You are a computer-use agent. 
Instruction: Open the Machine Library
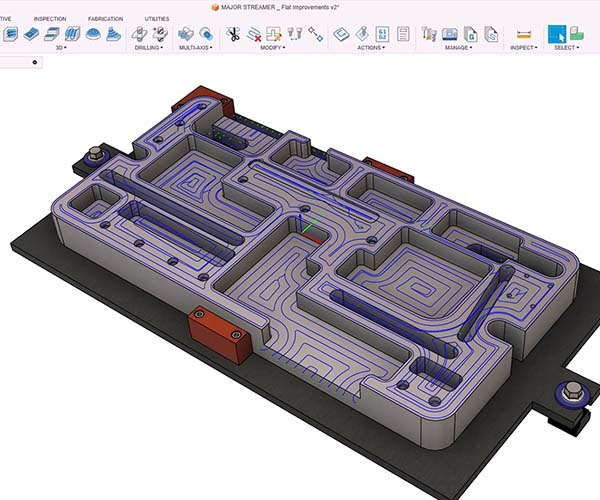point(450,34)
